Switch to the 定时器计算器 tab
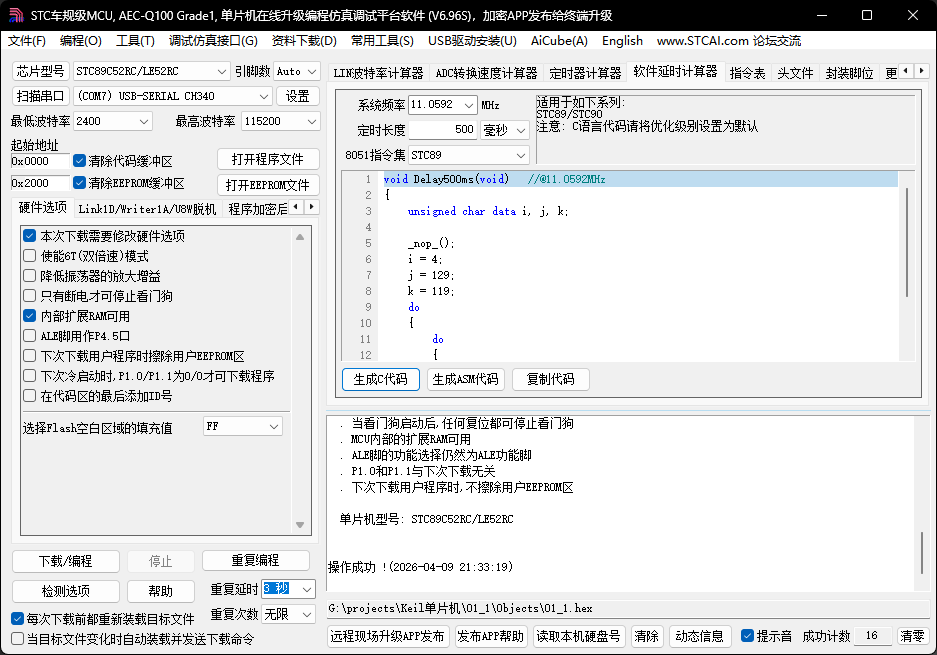 [x=584, y=71]
